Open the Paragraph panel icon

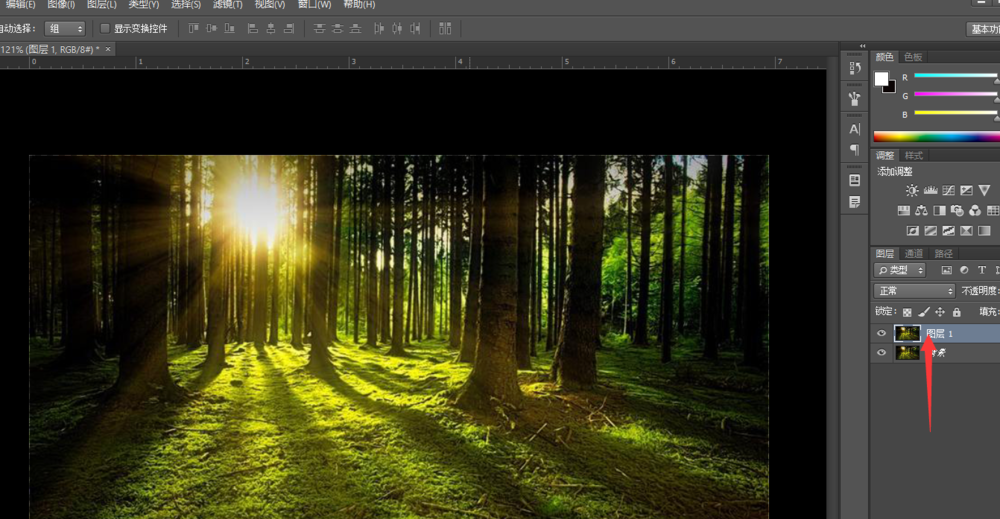pyautogui.click(x=854, y=150)
